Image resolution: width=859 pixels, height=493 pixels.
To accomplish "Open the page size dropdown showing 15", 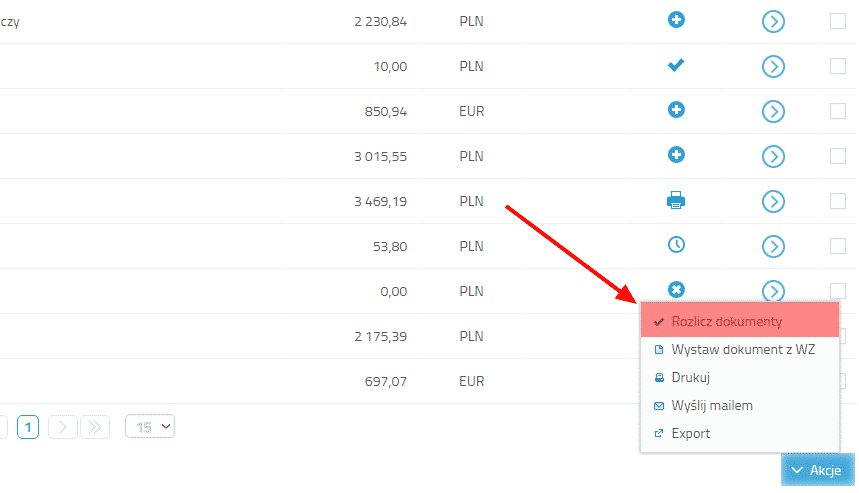I will pyautogui.click(x=150, y=427).
